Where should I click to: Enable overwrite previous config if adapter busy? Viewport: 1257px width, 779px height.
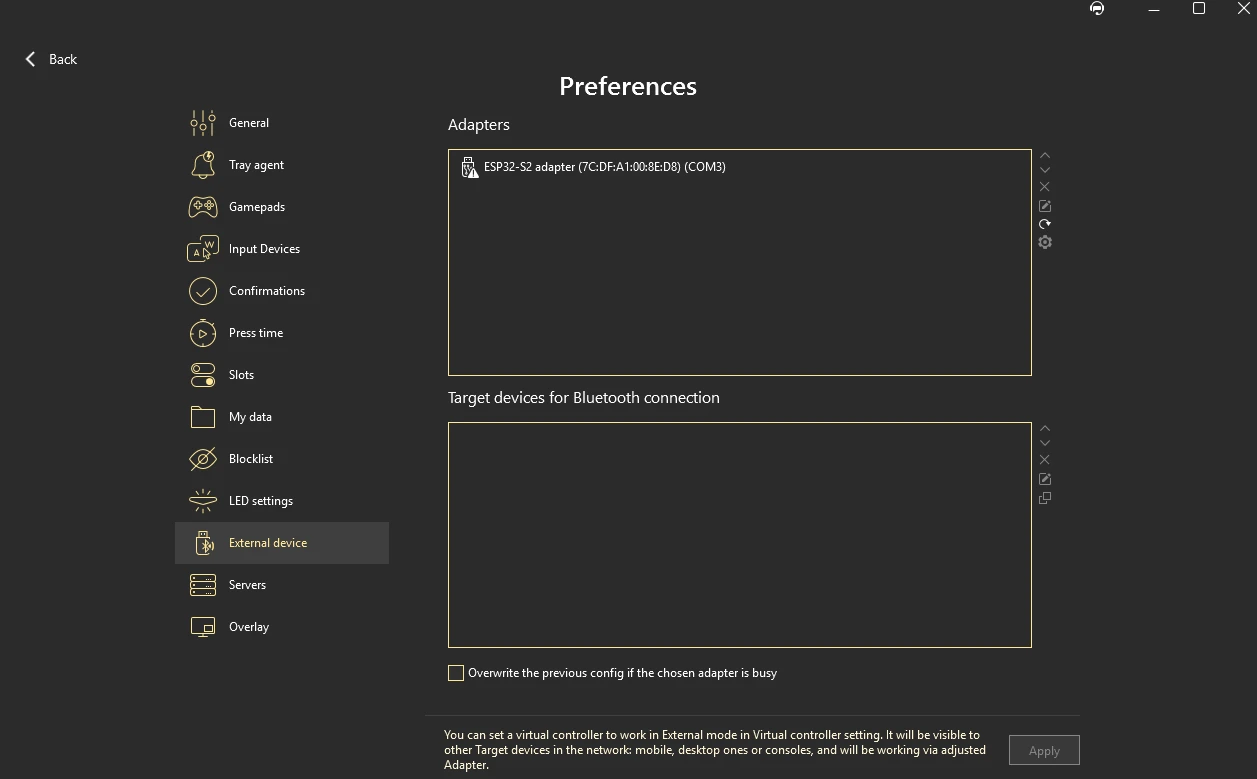pyautogui.click(x=456, y=673)
